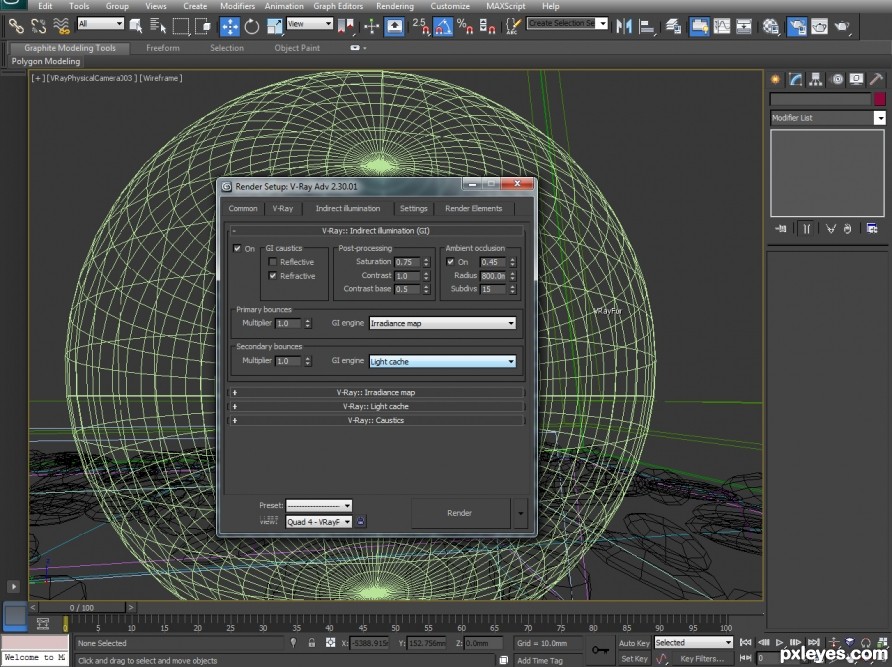Toggle GI On checkbox
Viewport: 892px width, 667px height.
click(237, 248)
